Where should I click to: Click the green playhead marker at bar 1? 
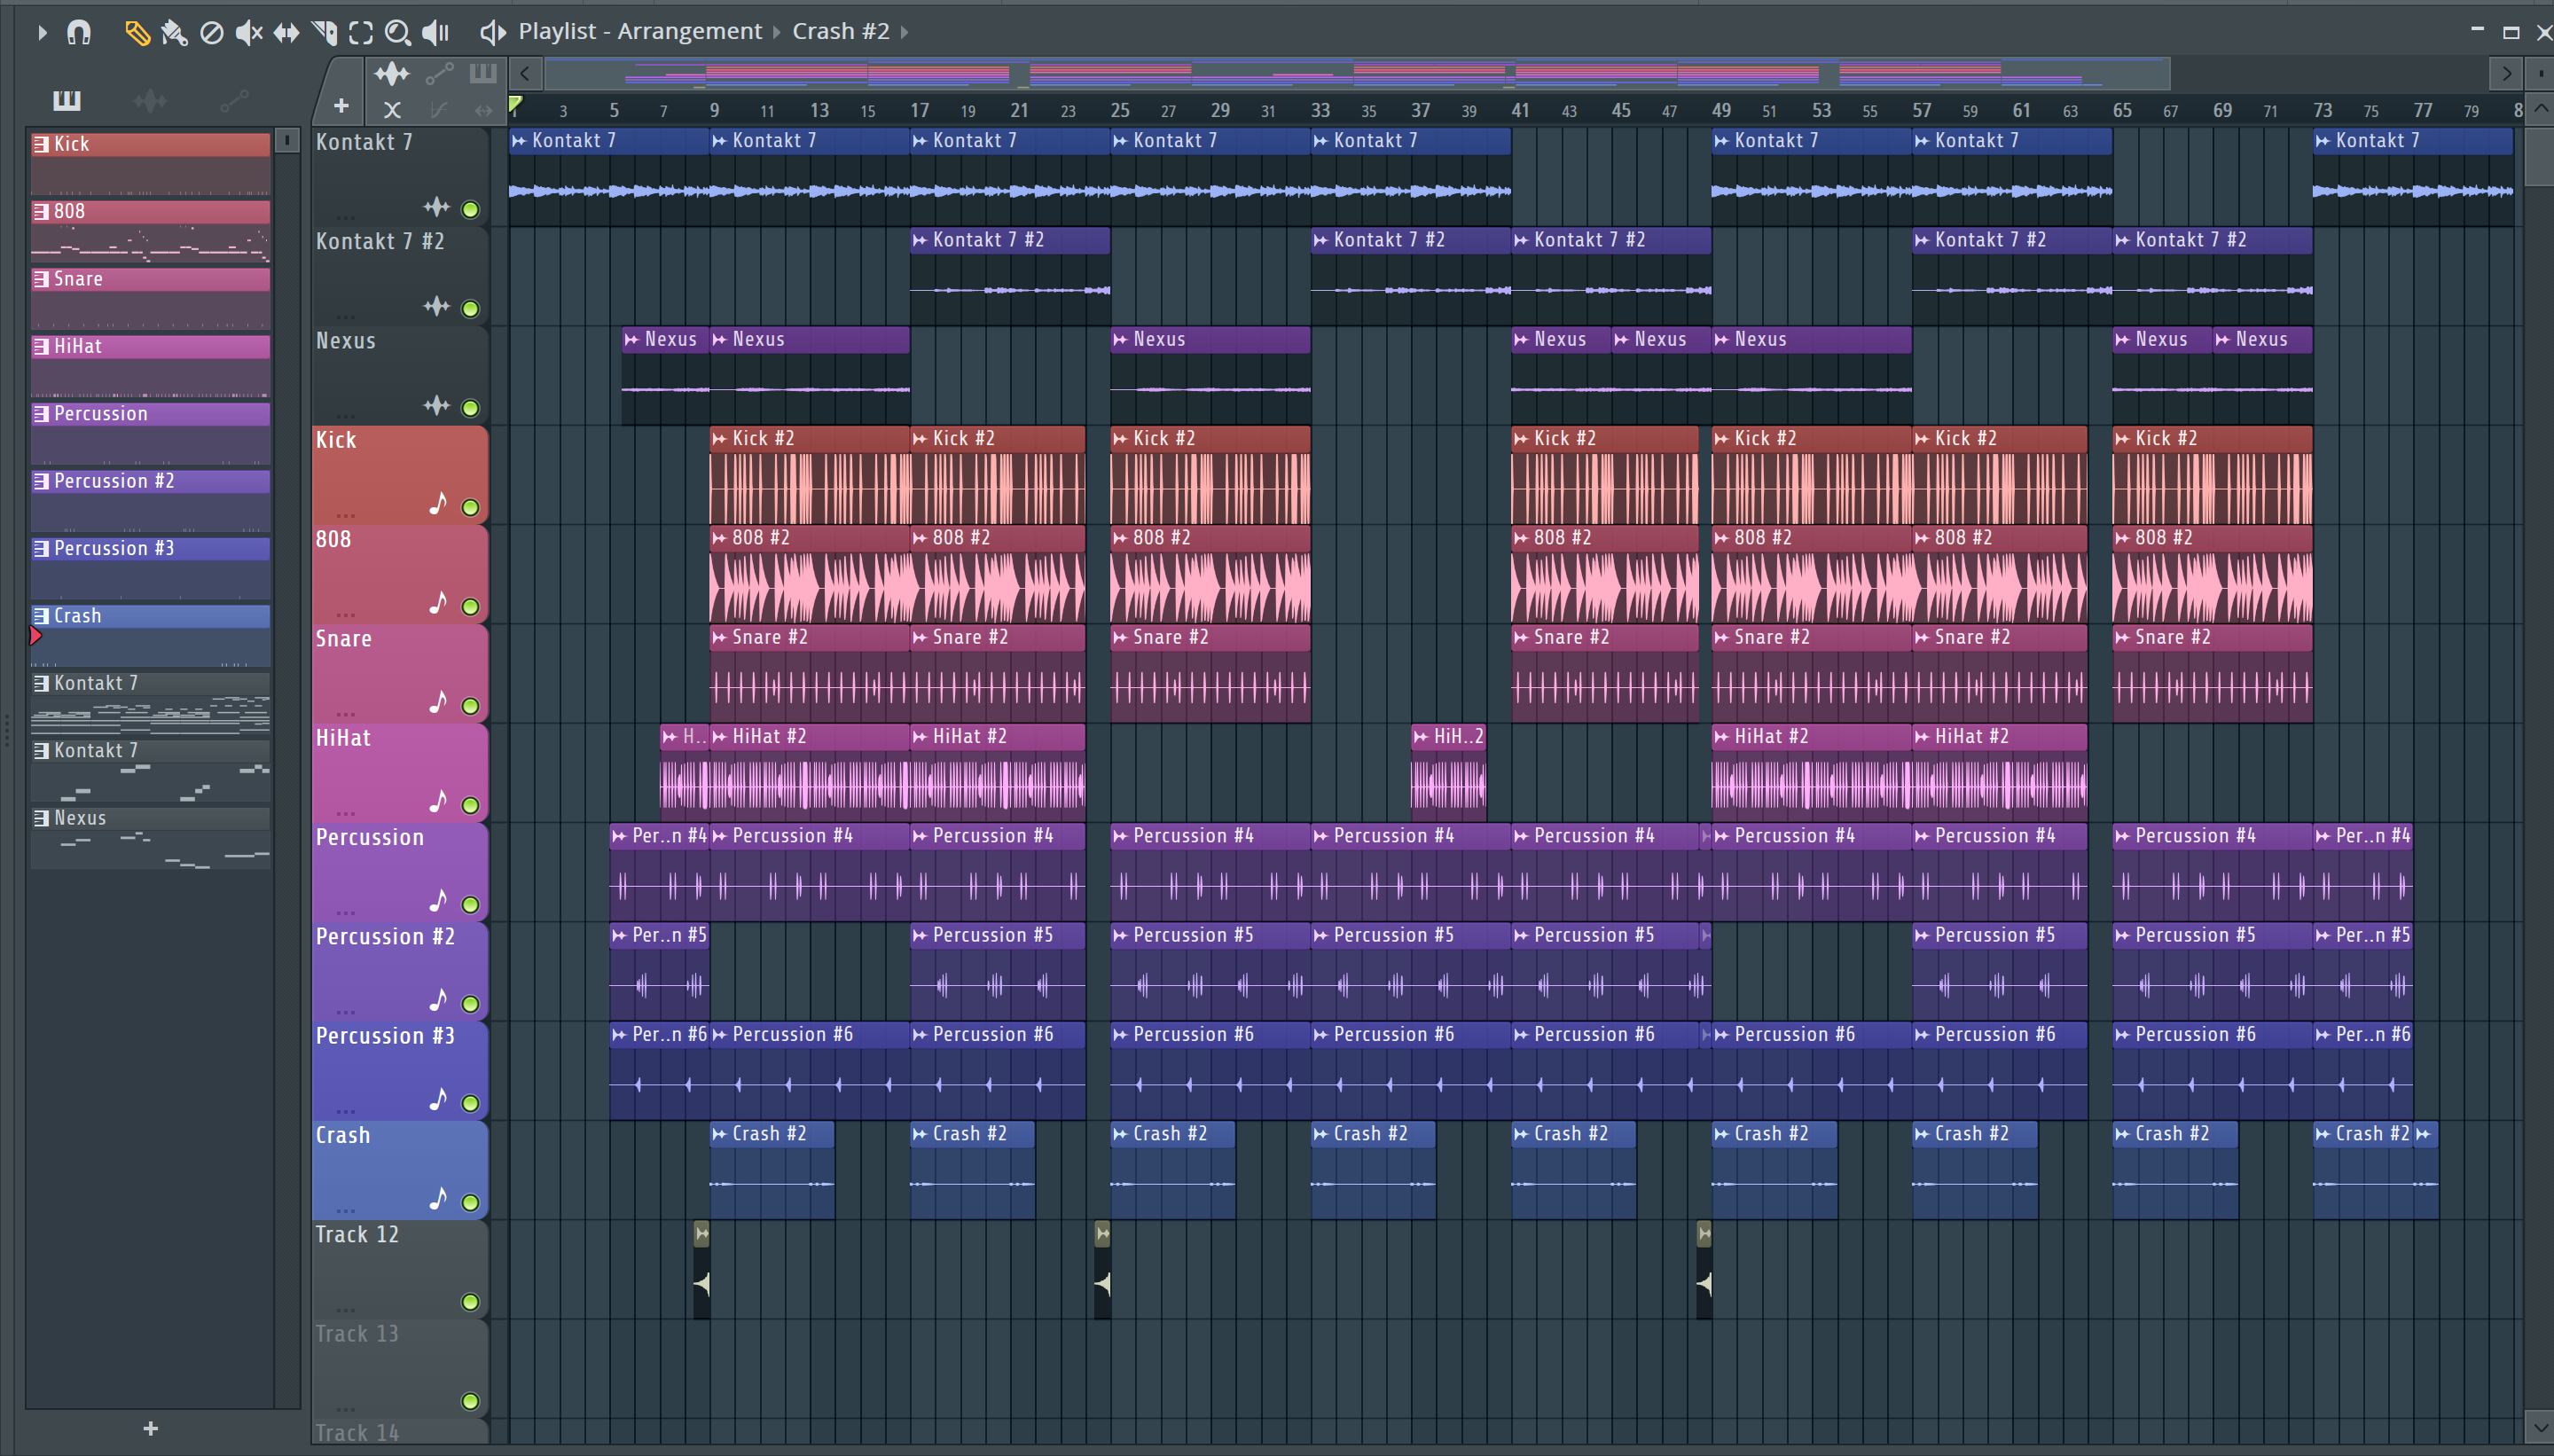click(x=515, y=103)
